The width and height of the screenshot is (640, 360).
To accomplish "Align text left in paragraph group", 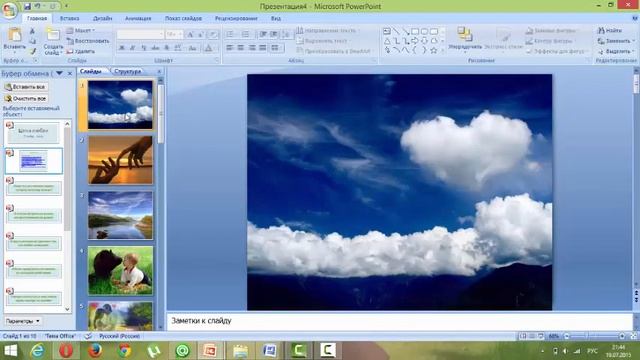I will pyautogui.click(x=230, y=48).
